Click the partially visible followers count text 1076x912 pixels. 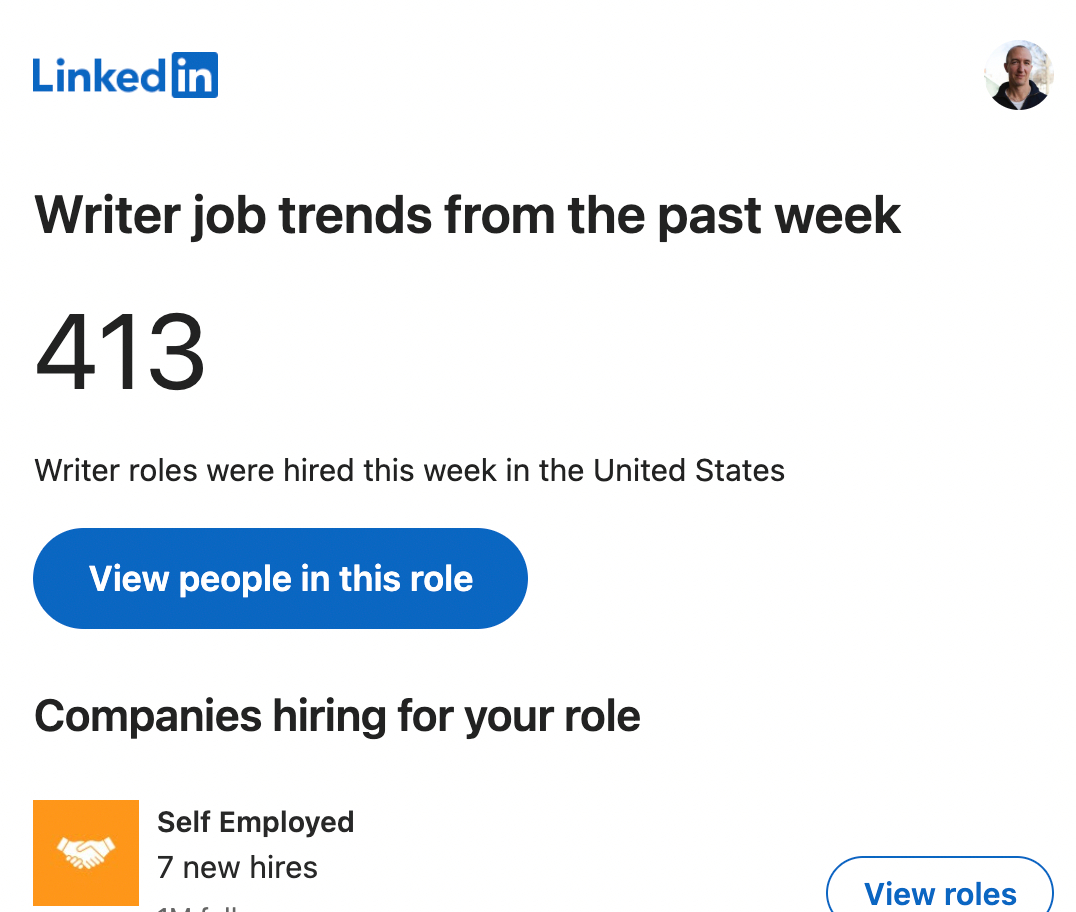200,906
